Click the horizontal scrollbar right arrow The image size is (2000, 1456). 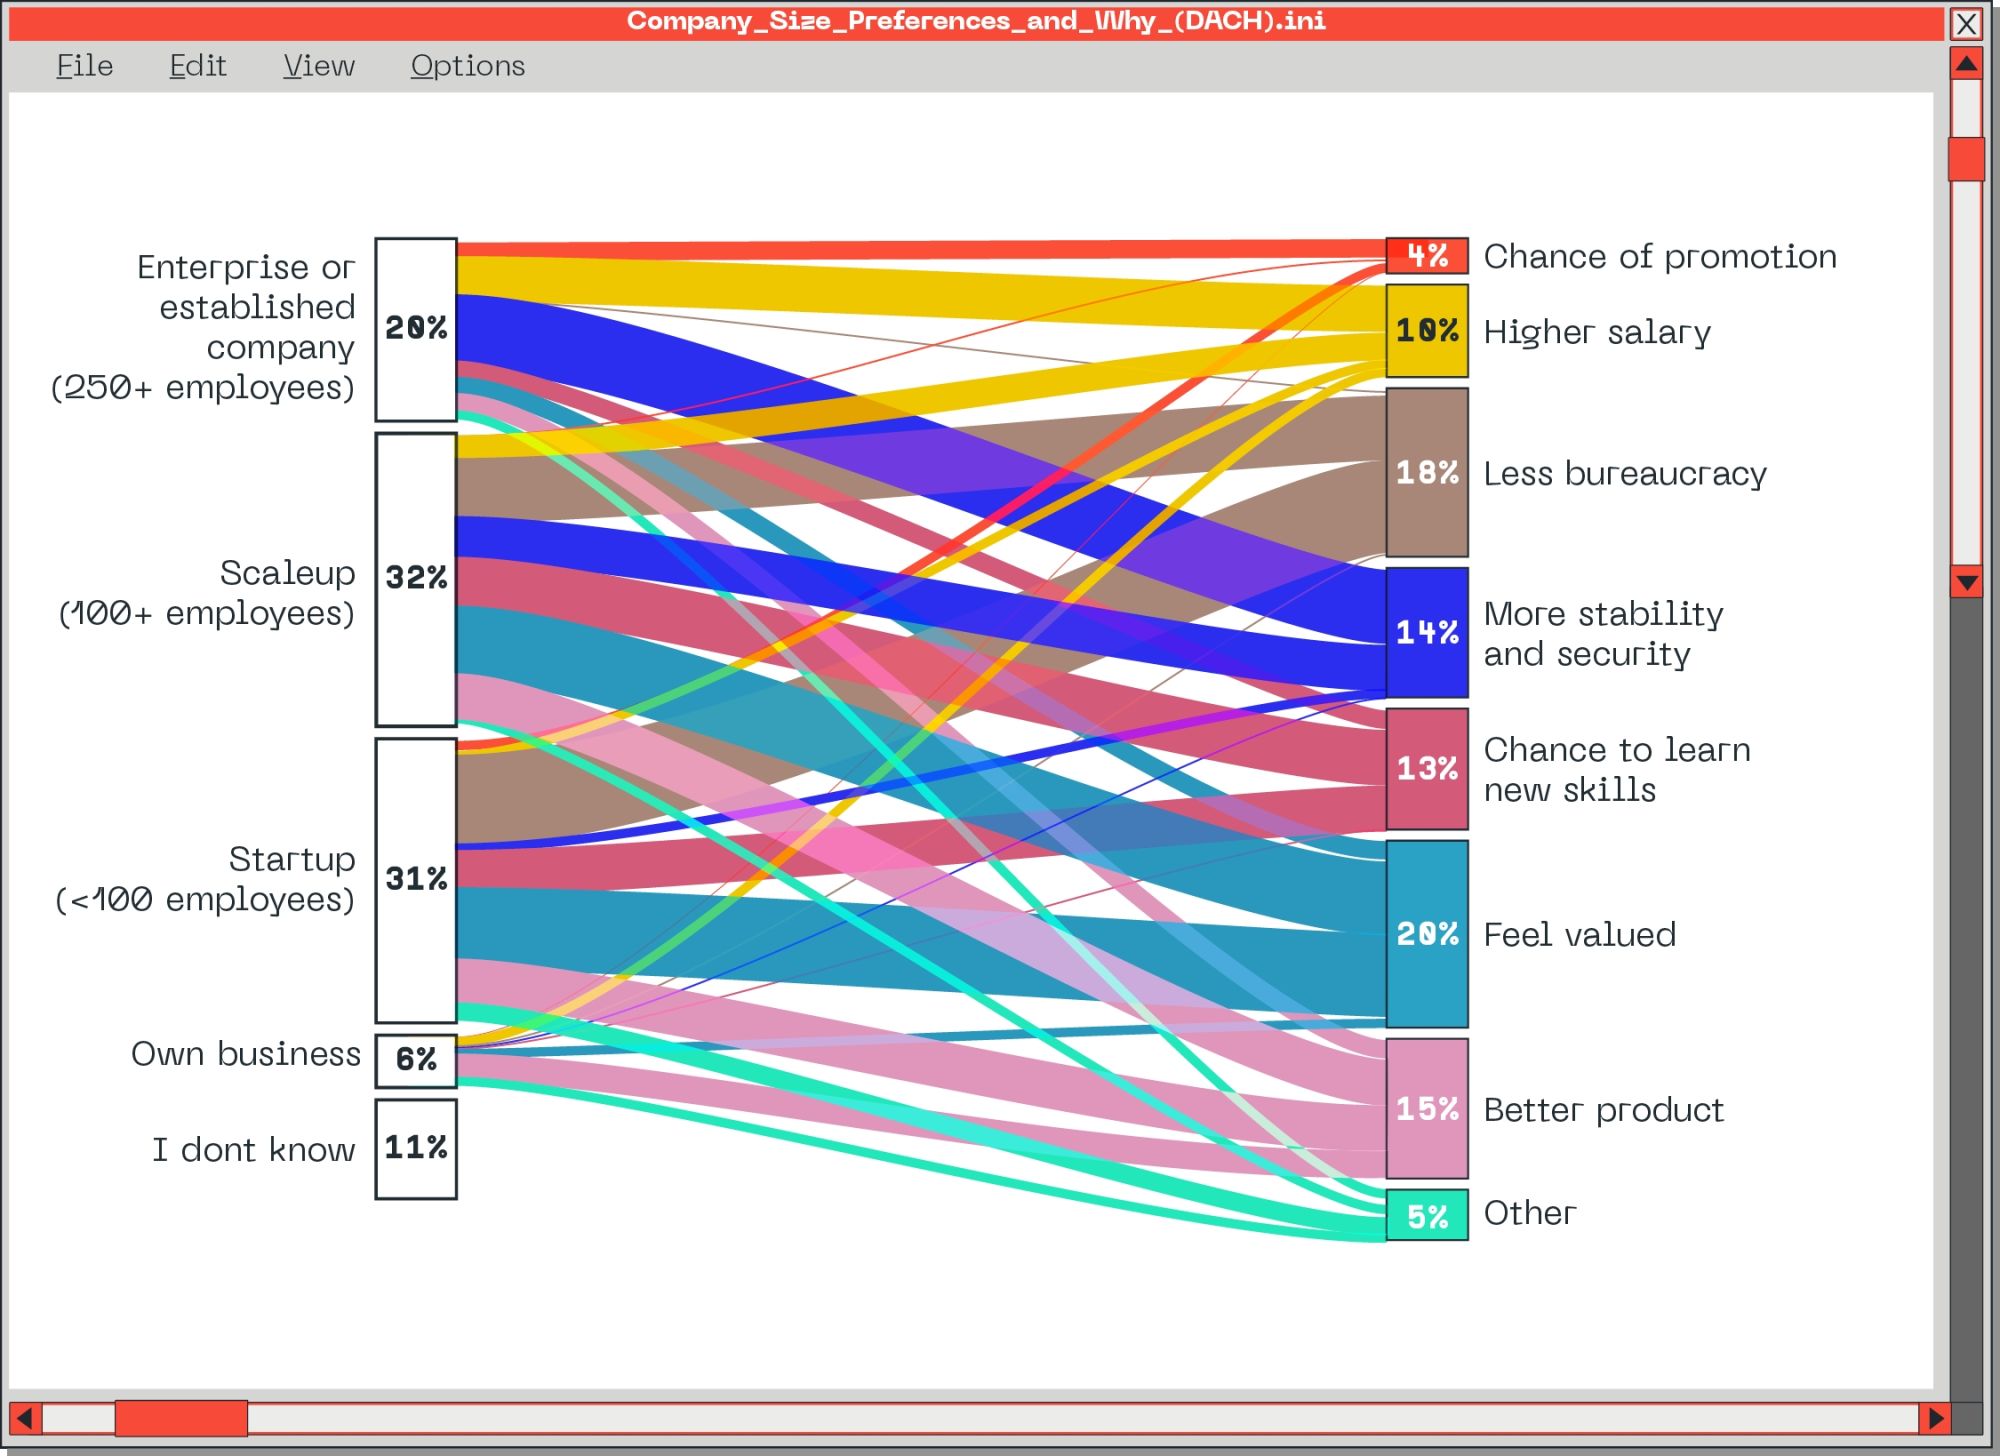pyautogui.click(x=1935, y=1418)
